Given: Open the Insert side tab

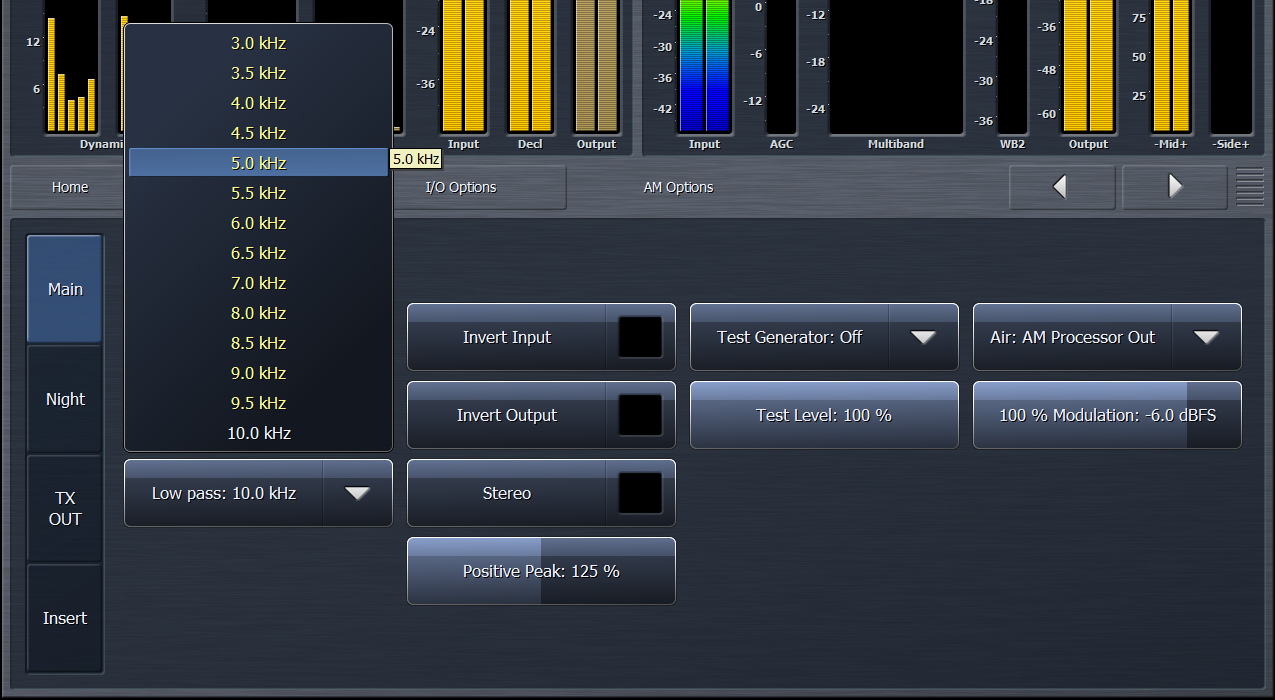Looking at the screenshot, I should tap(65, 618).
